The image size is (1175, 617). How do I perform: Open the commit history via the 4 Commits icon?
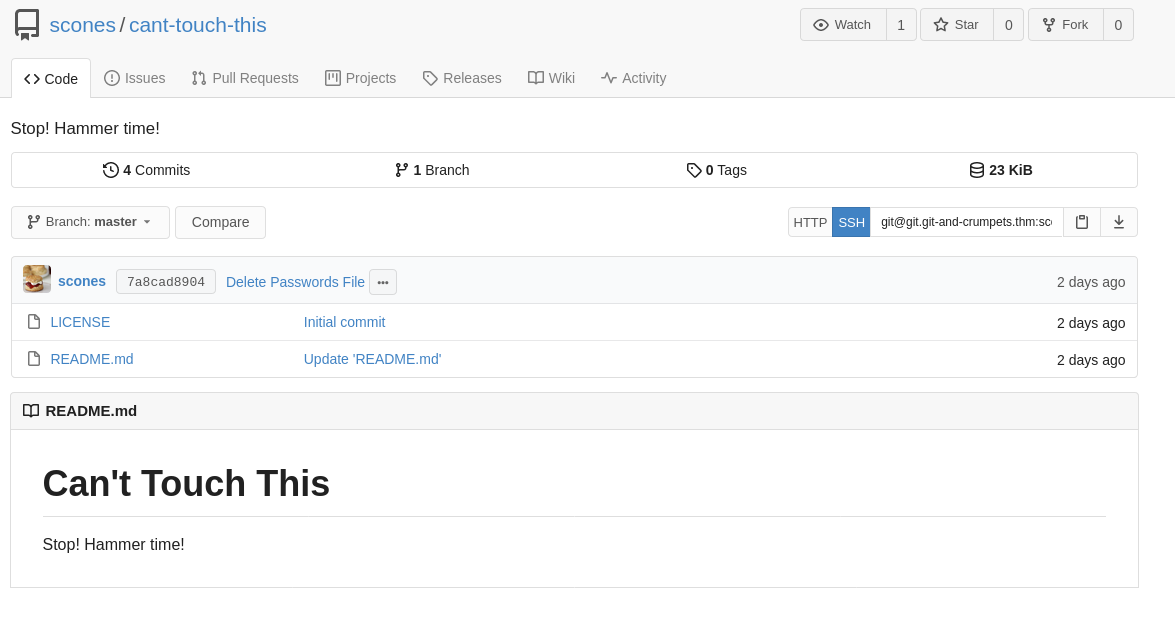[x=110, y=170]
